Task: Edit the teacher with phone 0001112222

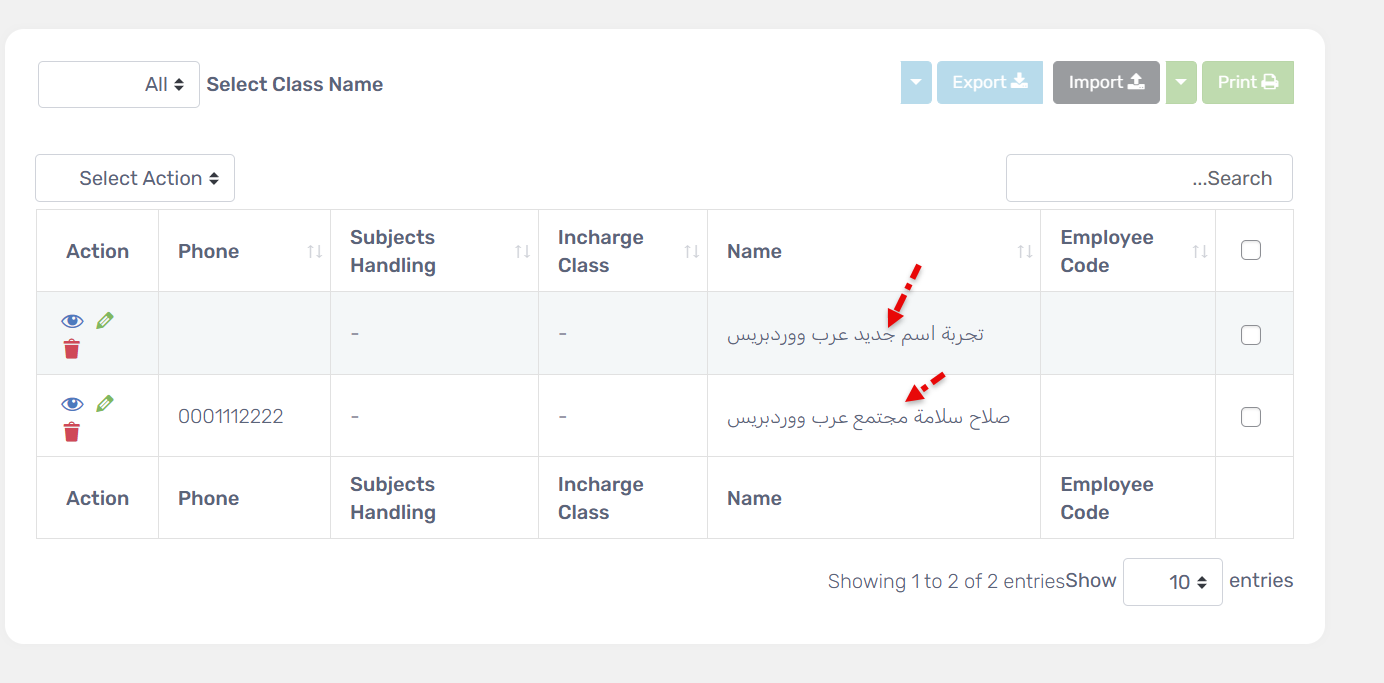Action: coord(105,404)
